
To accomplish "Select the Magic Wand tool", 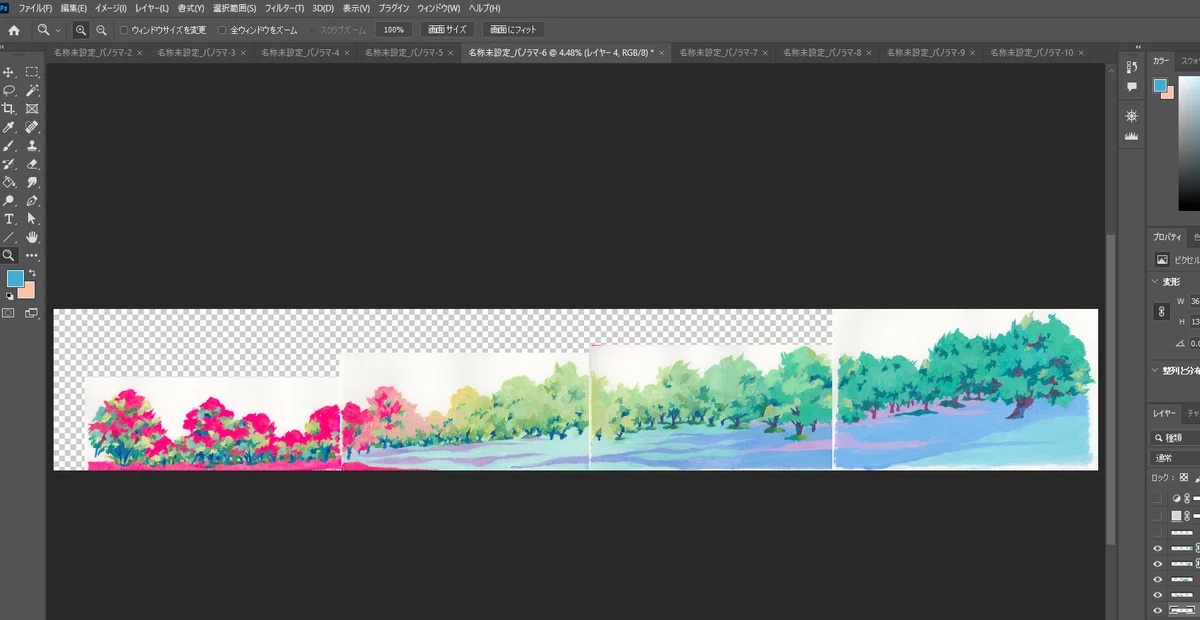I will 32,90.
